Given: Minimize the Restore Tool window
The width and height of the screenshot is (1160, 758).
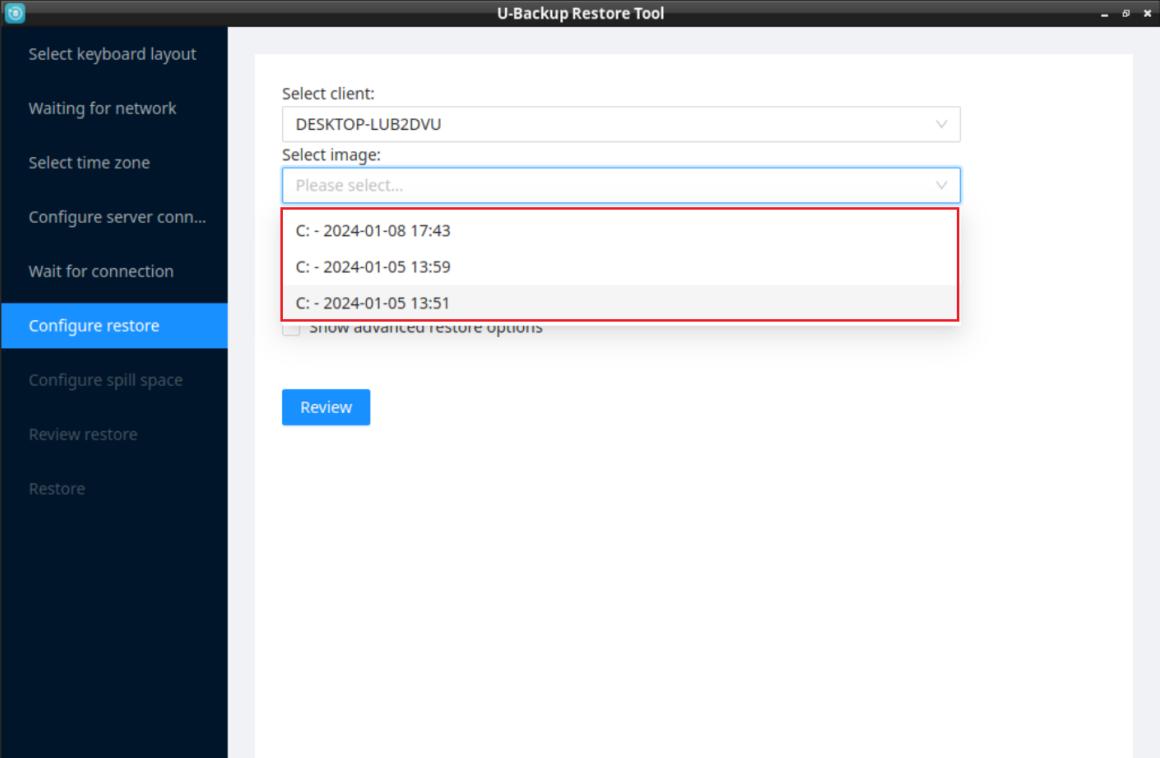Looking at the screenshot, I should click(x=1104, y=13).
